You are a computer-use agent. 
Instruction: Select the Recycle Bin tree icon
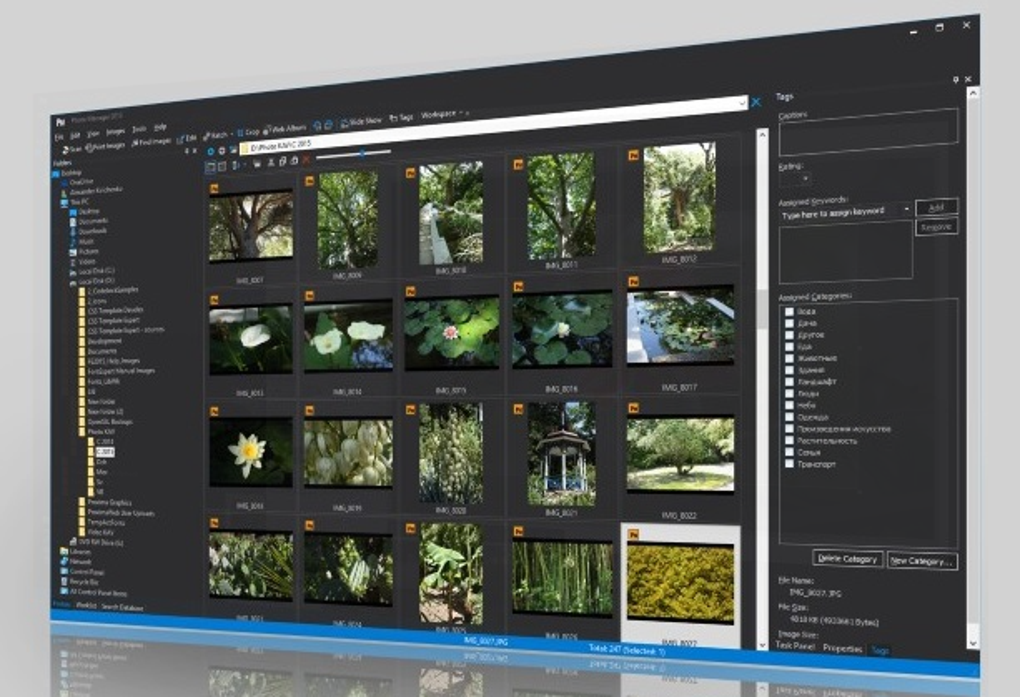click(x=64, y=581)
